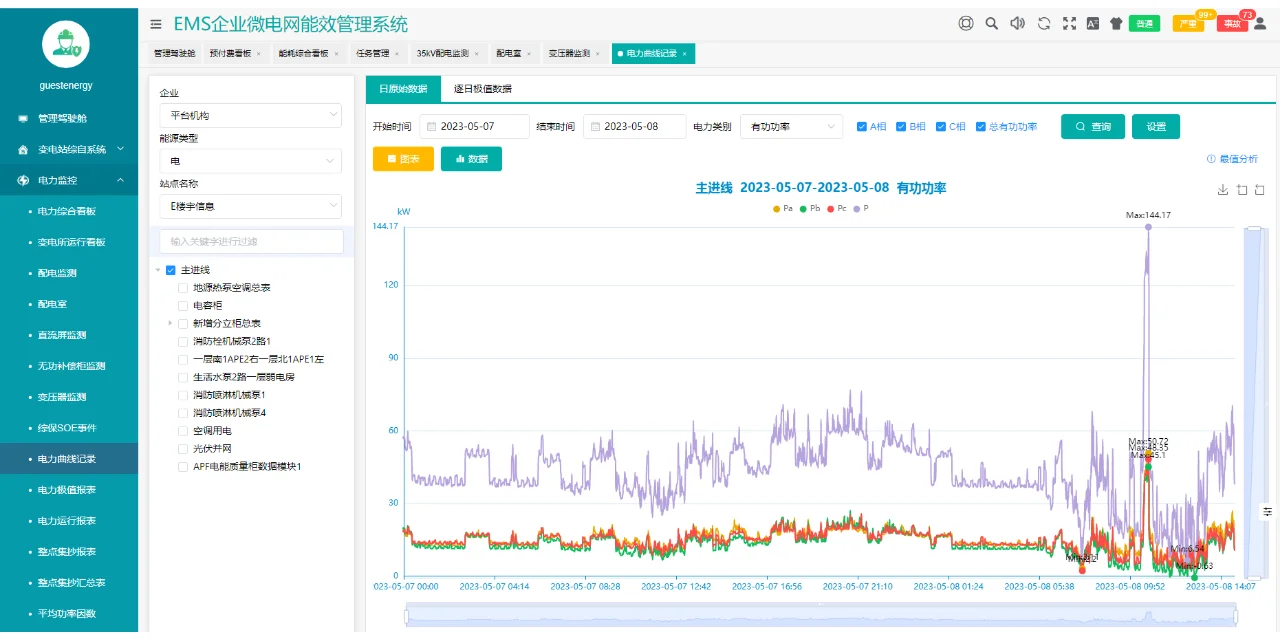Disable the 总有功功率 checkbox
1280x639 pixels.
982,126
